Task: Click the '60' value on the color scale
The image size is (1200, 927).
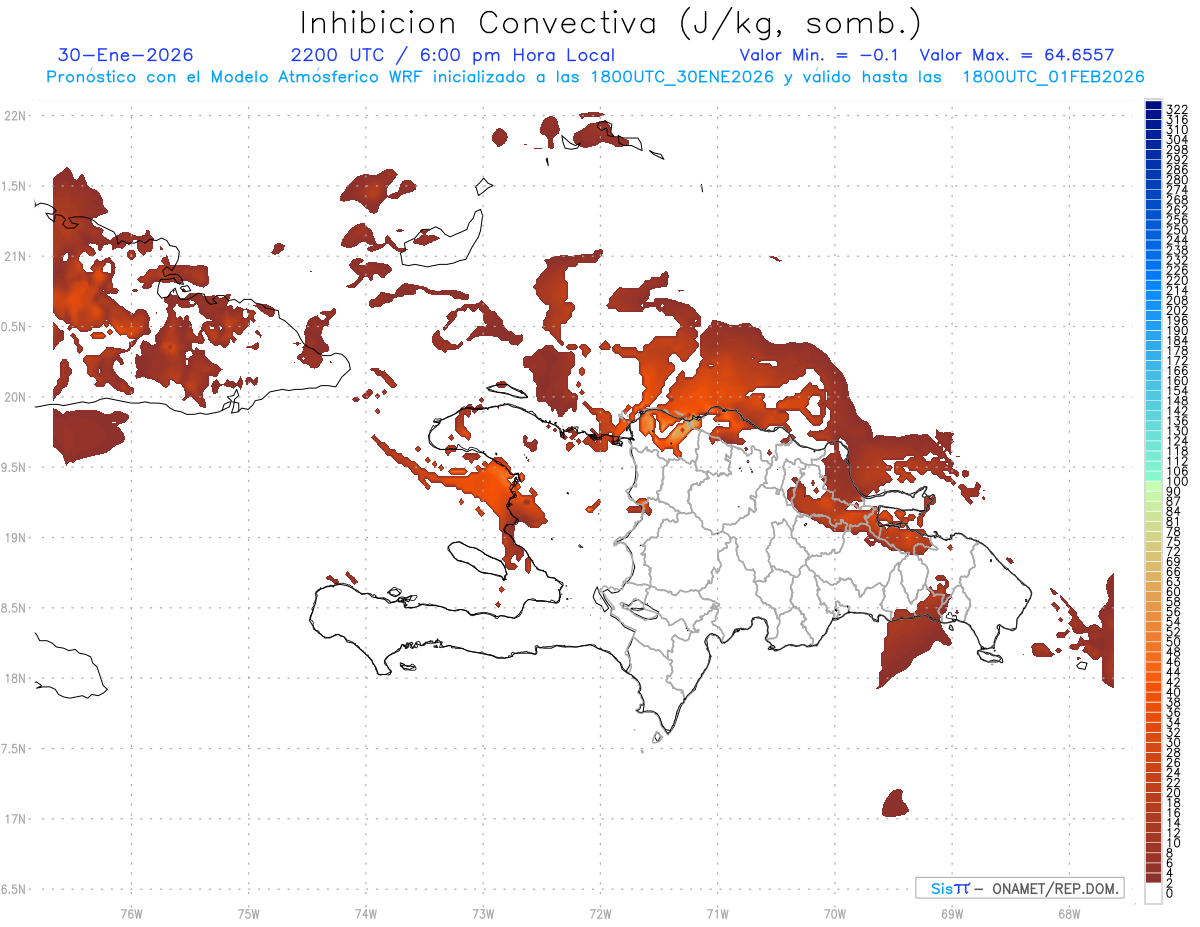Action: 1174,591
